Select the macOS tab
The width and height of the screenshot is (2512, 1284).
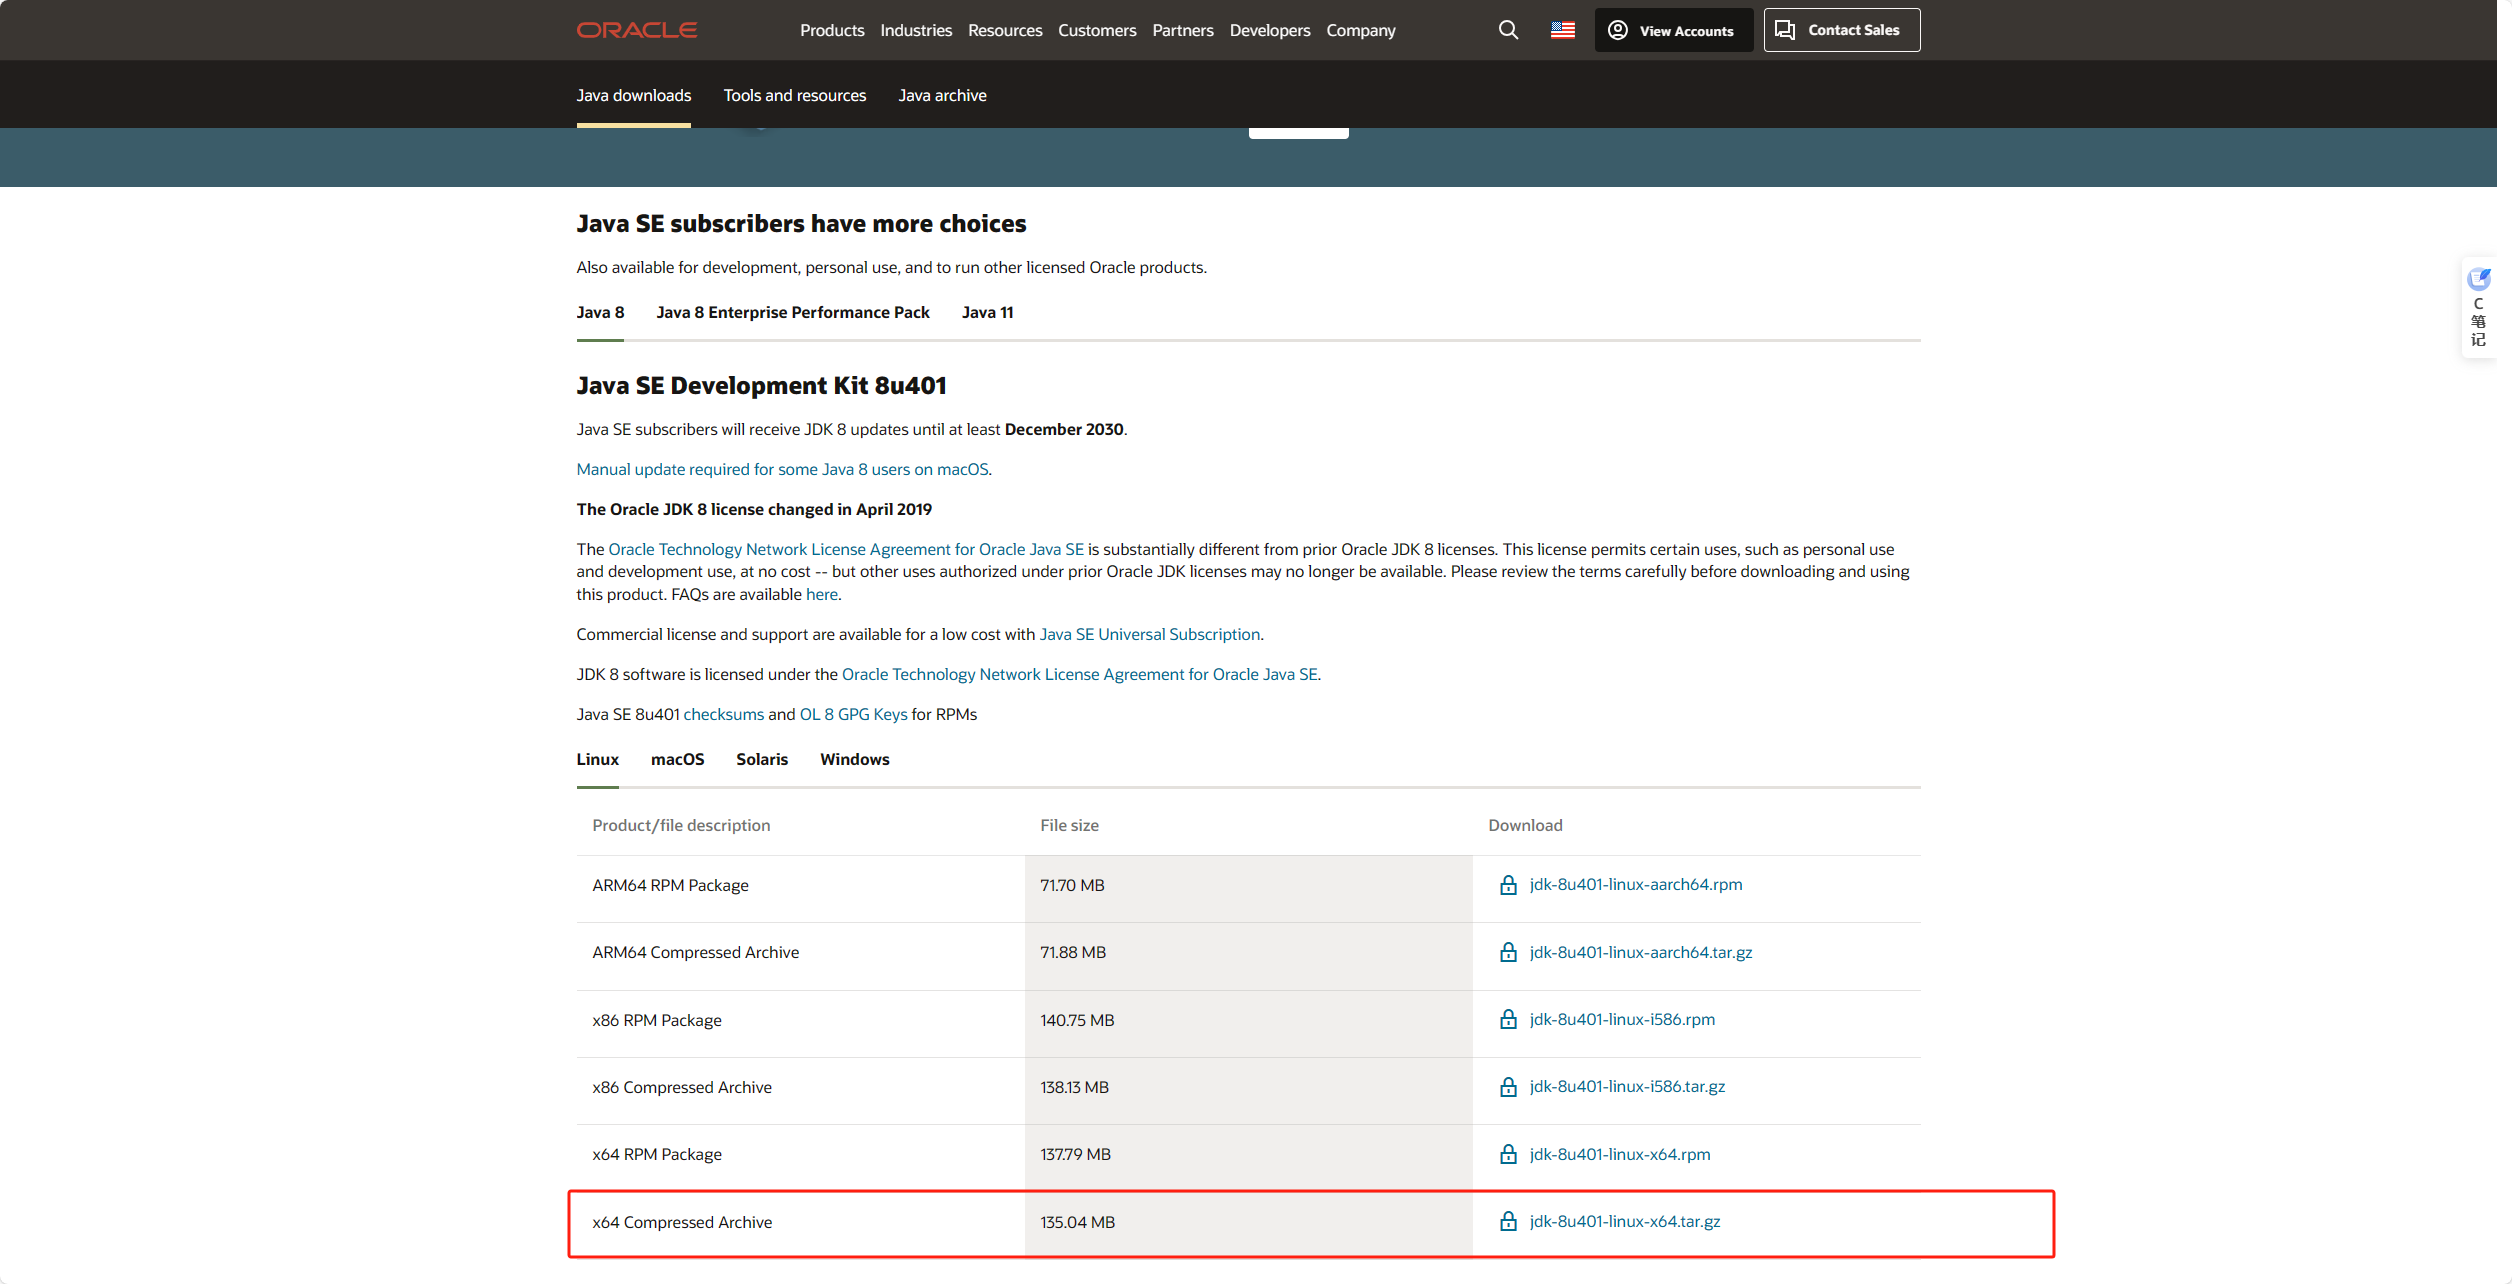point(677,759)
